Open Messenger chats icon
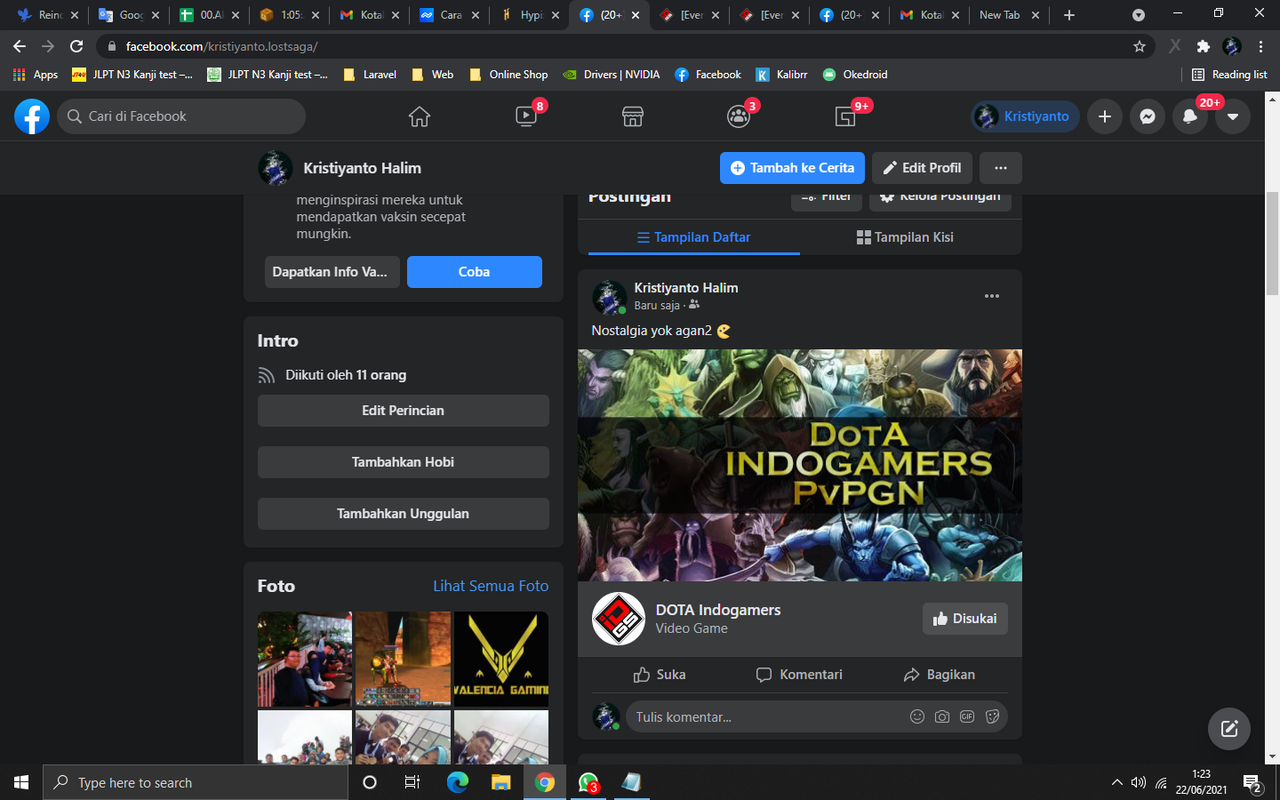1280x800 pixels. [1148, 116]
